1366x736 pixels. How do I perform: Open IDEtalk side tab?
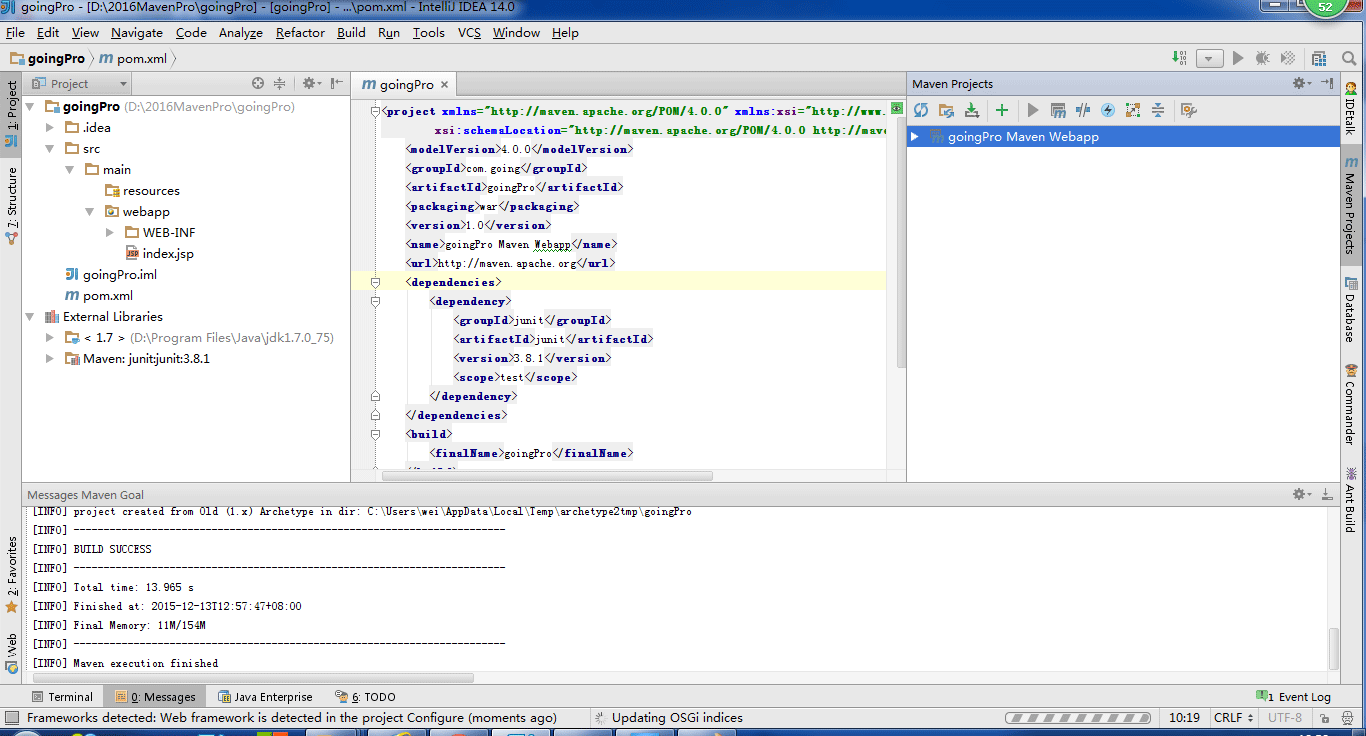point(1350,110)
